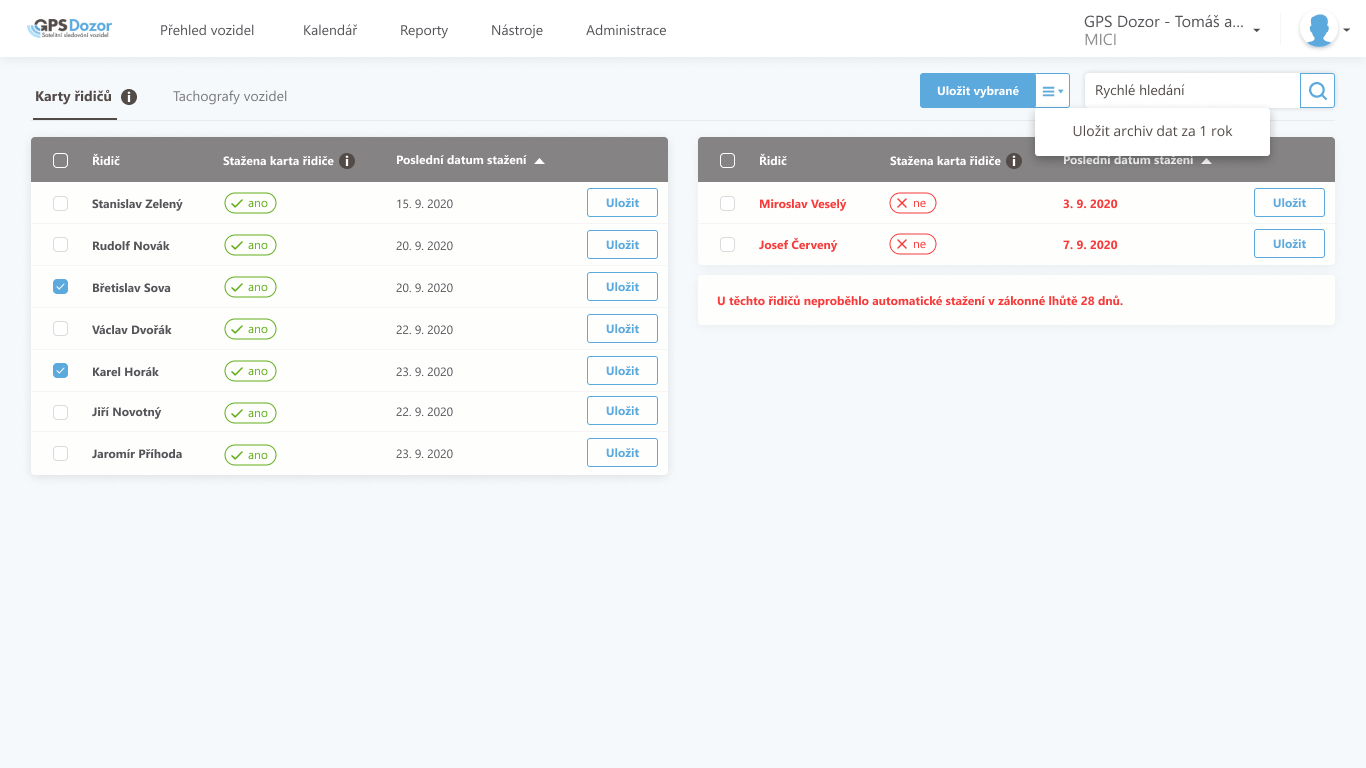Screen dimensions: 1366x768
Task: Click Uložit for Josef Červený
Action: click(1289, 244)
